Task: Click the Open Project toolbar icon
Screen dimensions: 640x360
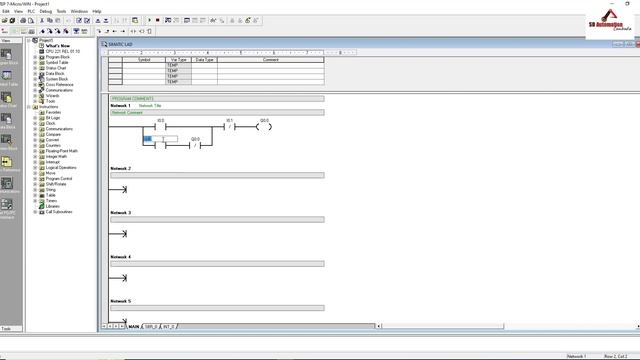Action: coord(4,20)
